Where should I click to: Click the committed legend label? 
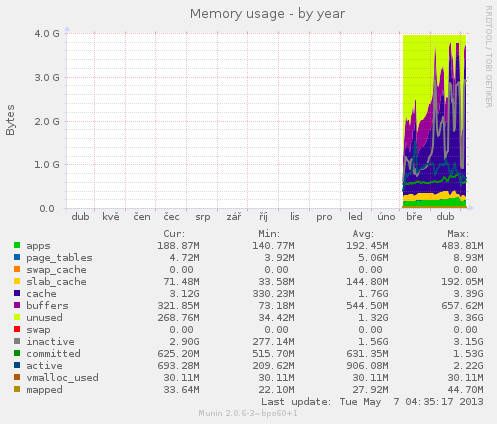pyautogui.click(x=53, y=353)
